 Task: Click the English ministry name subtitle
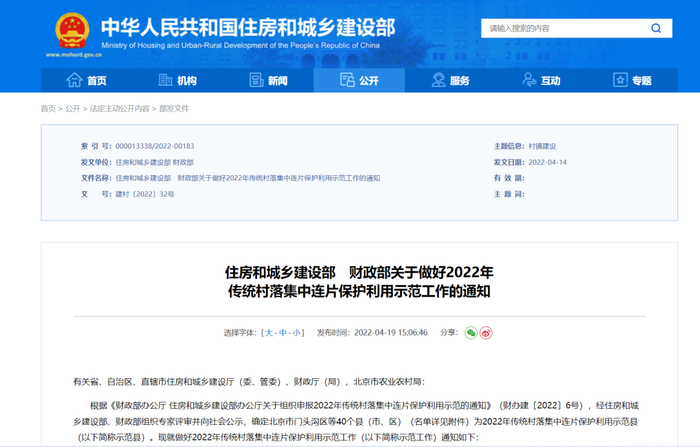pos(241,45)
